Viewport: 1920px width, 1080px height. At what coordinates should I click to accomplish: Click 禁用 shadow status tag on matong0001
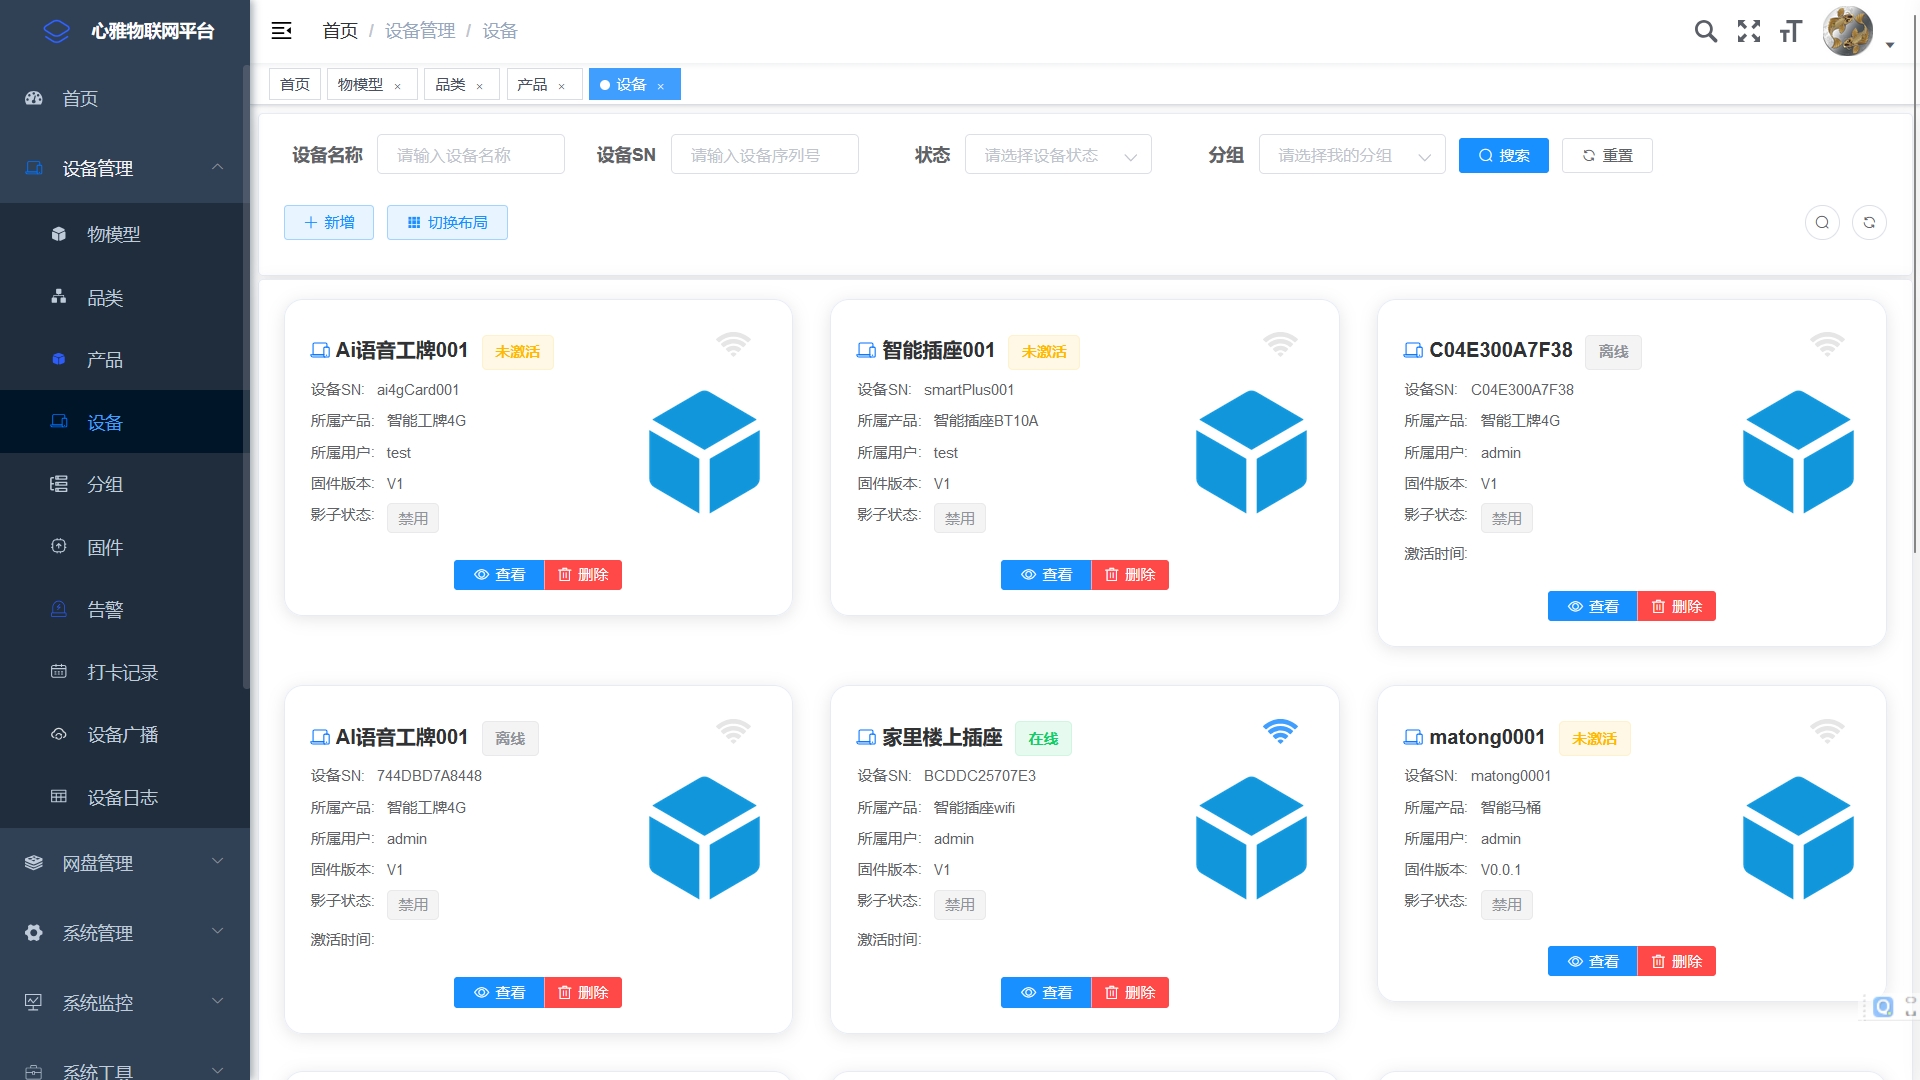(1505, 904)
